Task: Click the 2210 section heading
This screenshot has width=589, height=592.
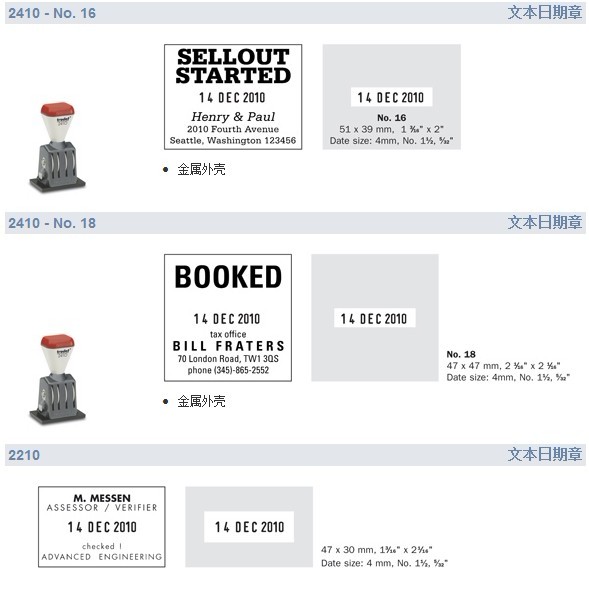Action: (x=24, y=455)
